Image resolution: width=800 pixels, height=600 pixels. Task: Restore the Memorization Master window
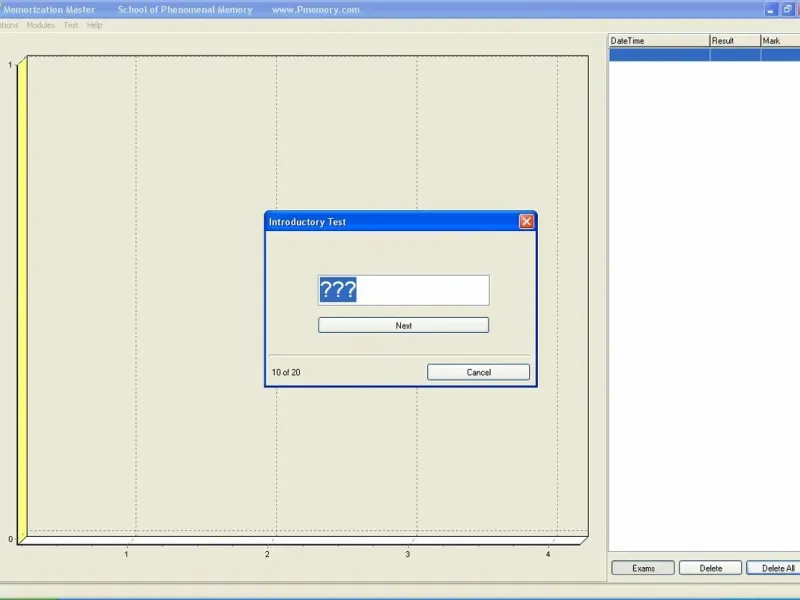click(787, 9)
